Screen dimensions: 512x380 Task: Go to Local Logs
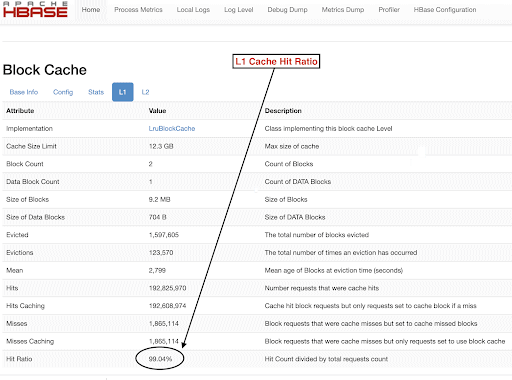point(193,10)
